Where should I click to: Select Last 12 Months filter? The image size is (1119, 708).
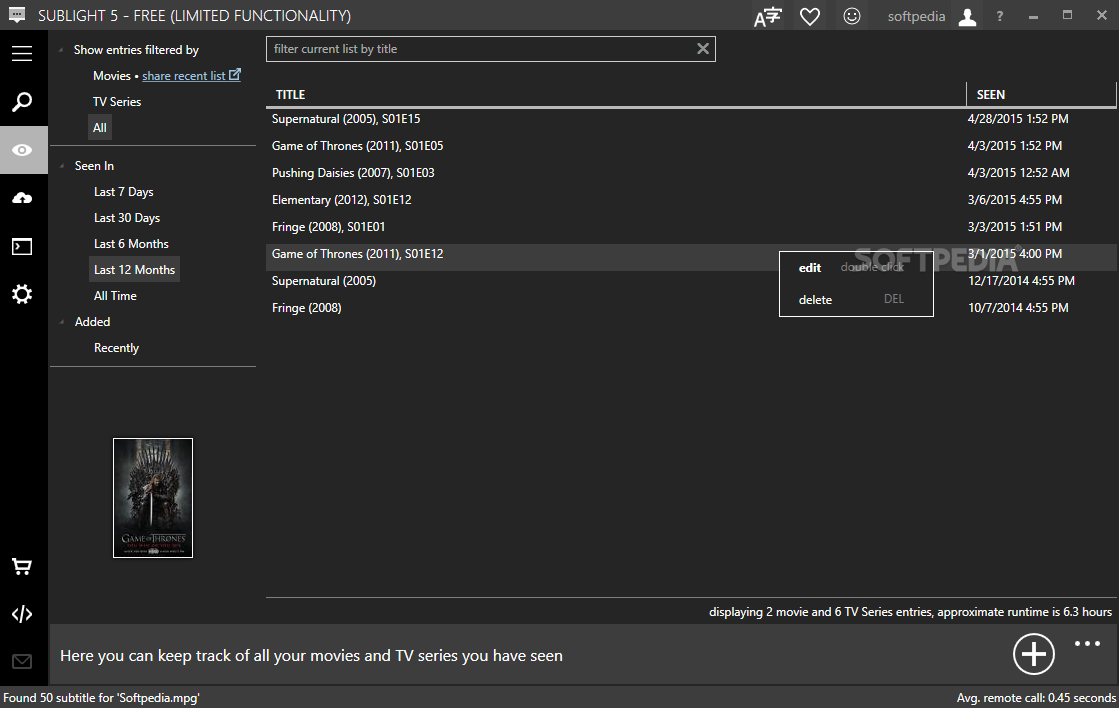134,270
